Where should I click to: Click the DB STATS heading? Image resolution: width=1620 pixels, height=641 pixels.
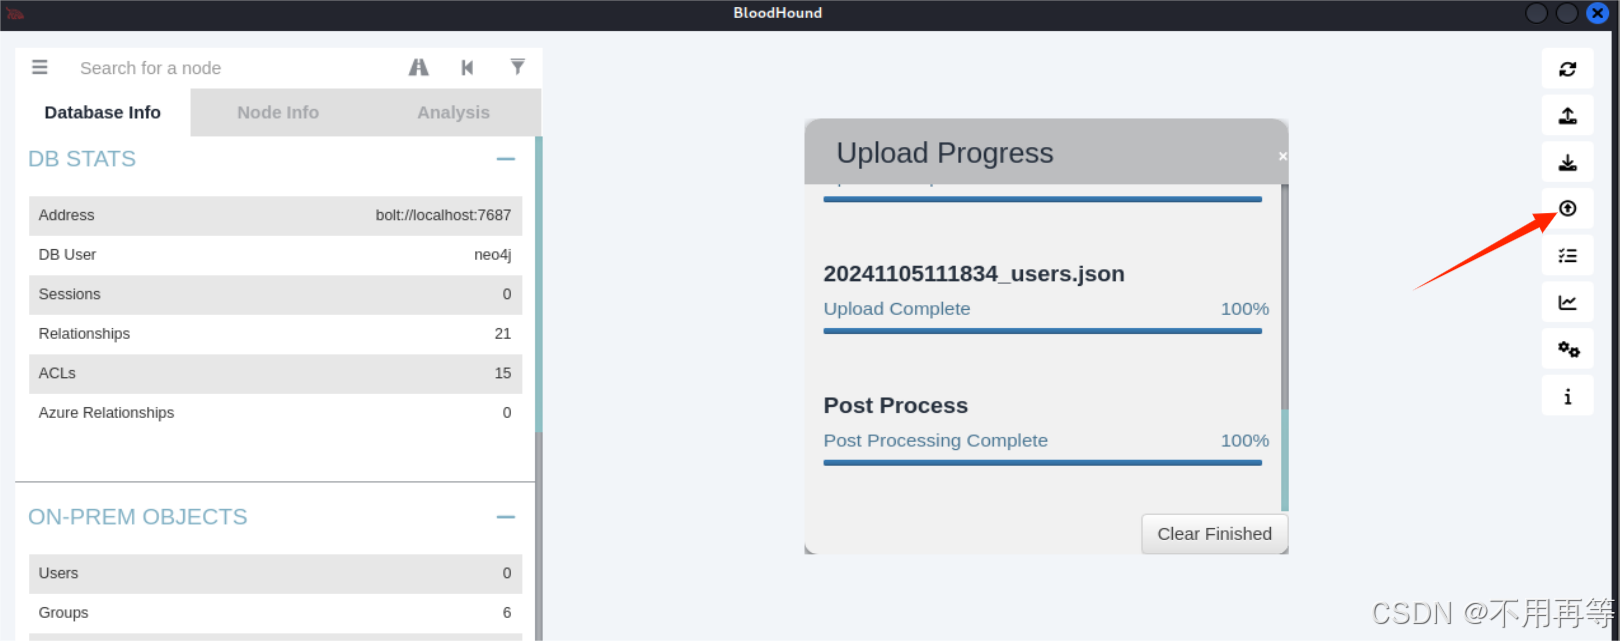(82, 159)
